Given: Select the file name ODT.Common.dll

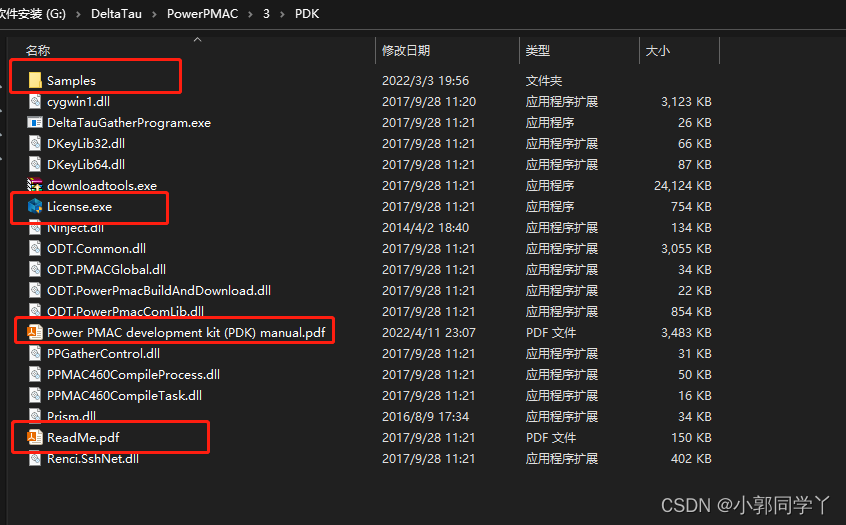Looking at the screenshot, I should point(96,249).
